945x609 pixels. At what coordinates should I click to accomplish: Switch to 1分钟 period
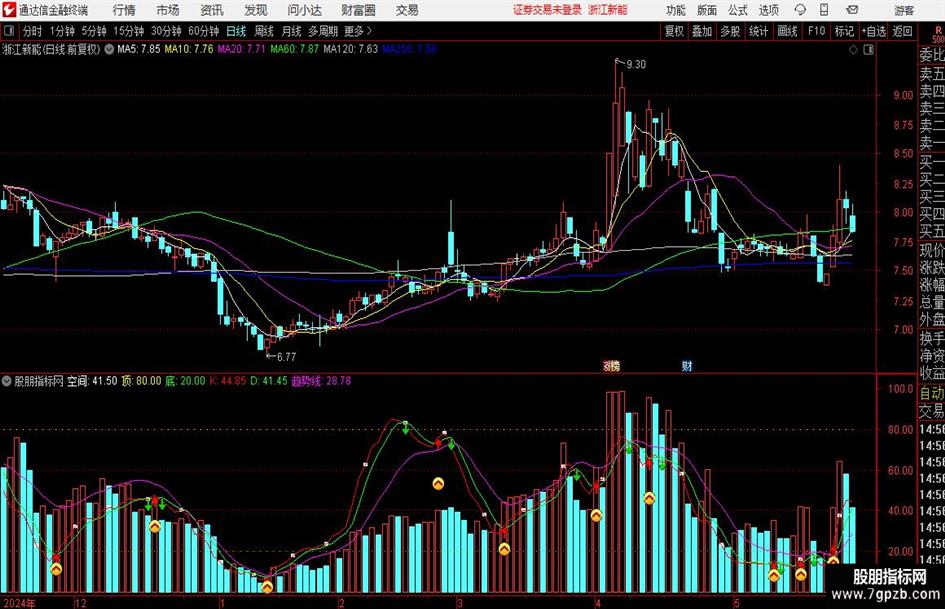click(x=62, y=31)
